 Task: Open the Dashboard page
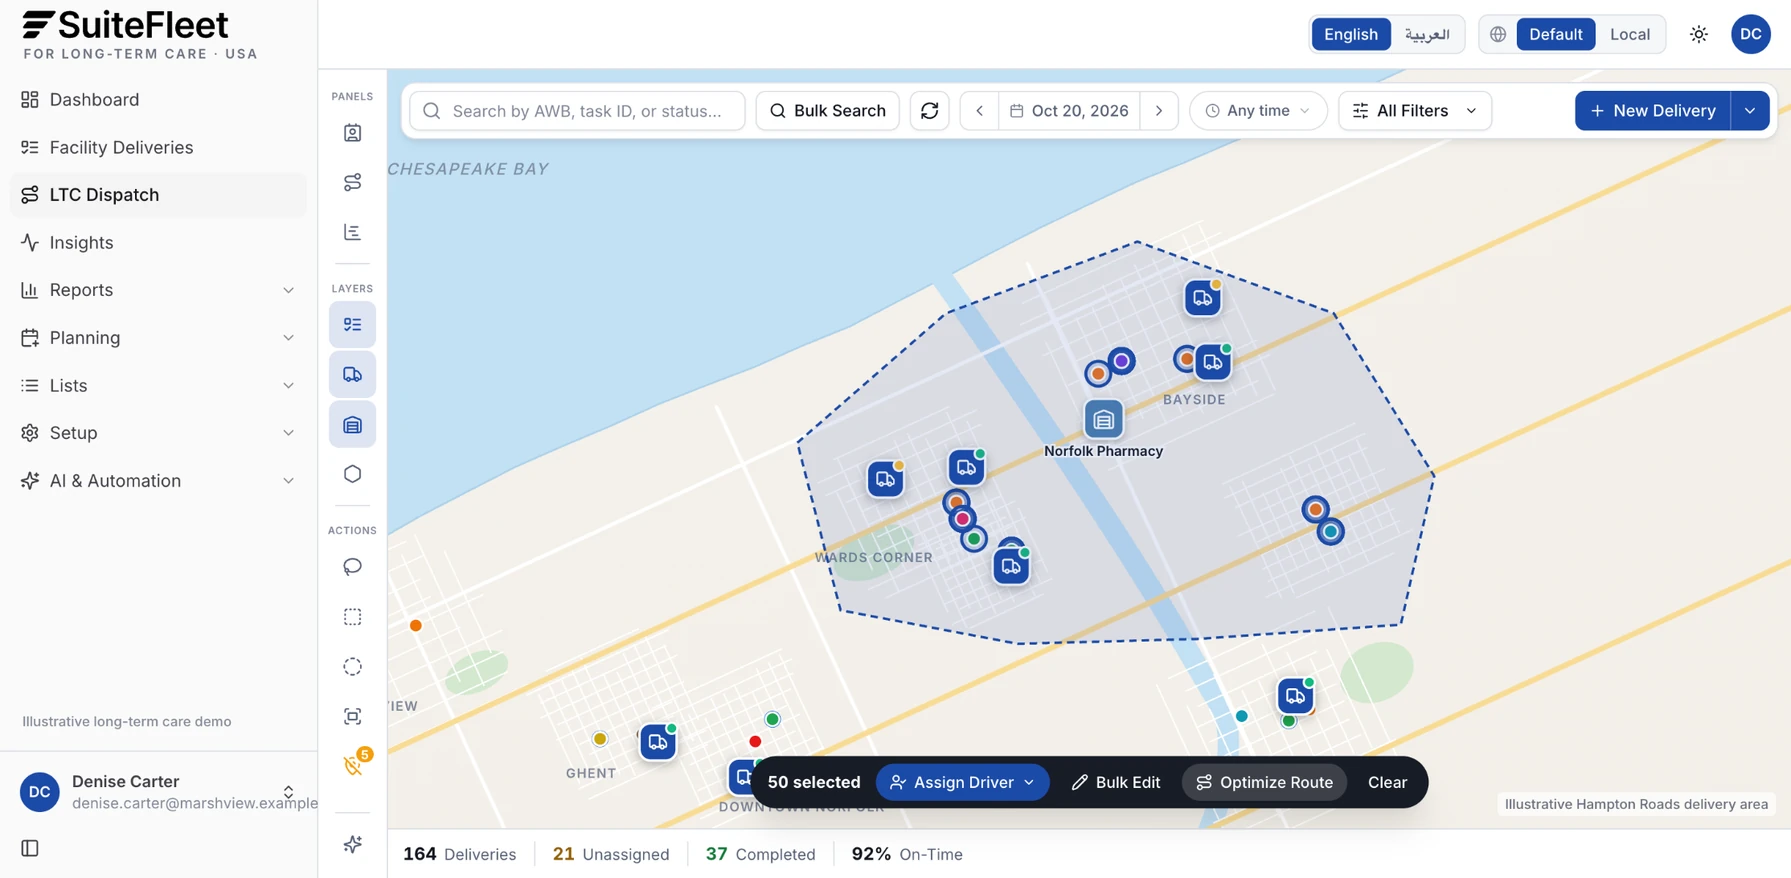158,99
